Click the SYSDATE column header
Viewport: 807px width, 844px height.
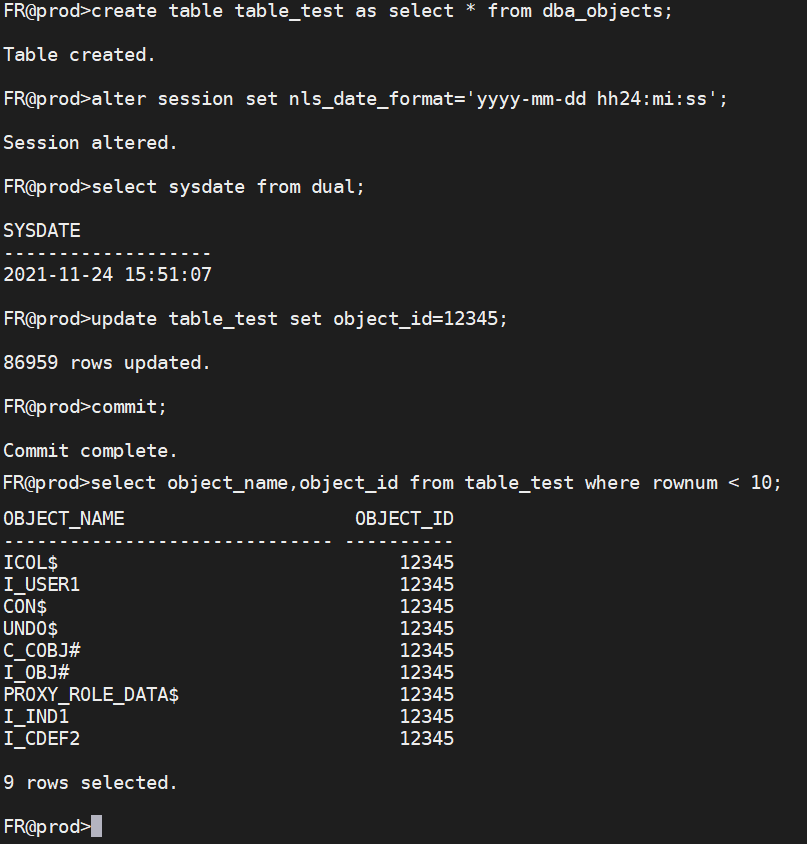[42, 231]
